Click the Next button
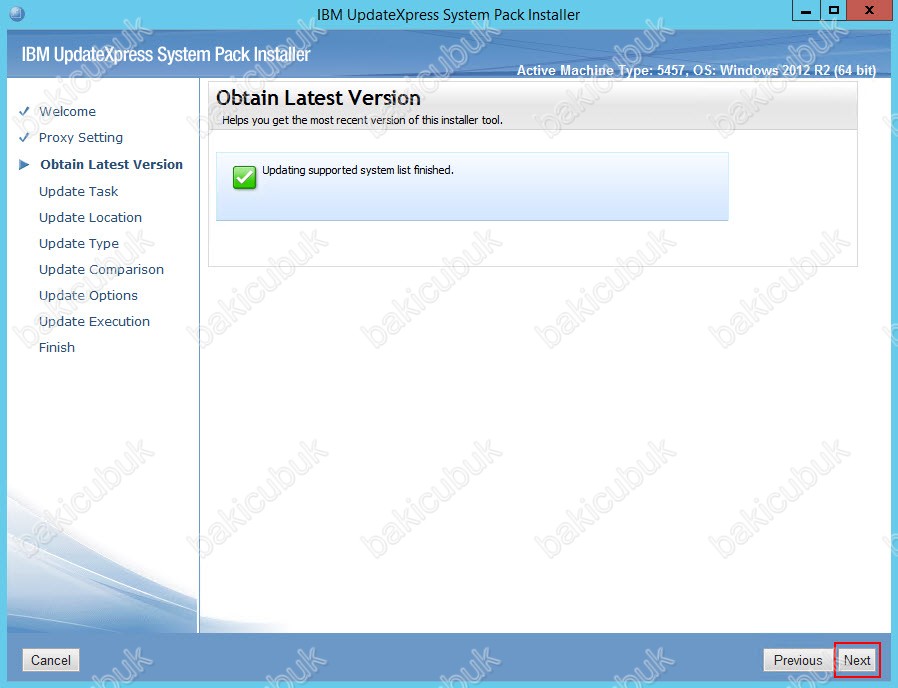 pyautogui.click(x=857, y=660)
